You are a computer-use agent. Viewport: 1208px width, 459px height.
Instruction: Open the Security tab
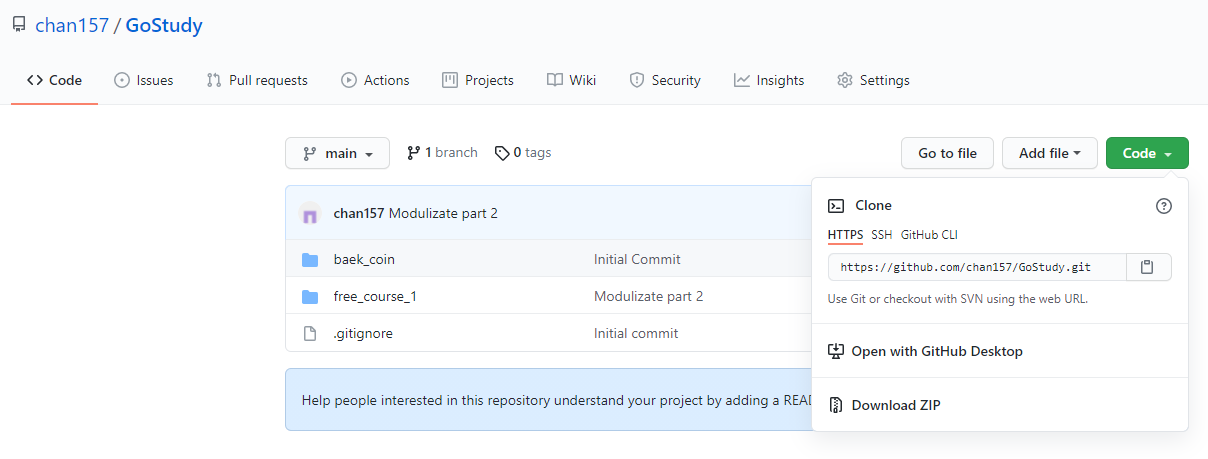pyautogui.click(x=665, y=80)
